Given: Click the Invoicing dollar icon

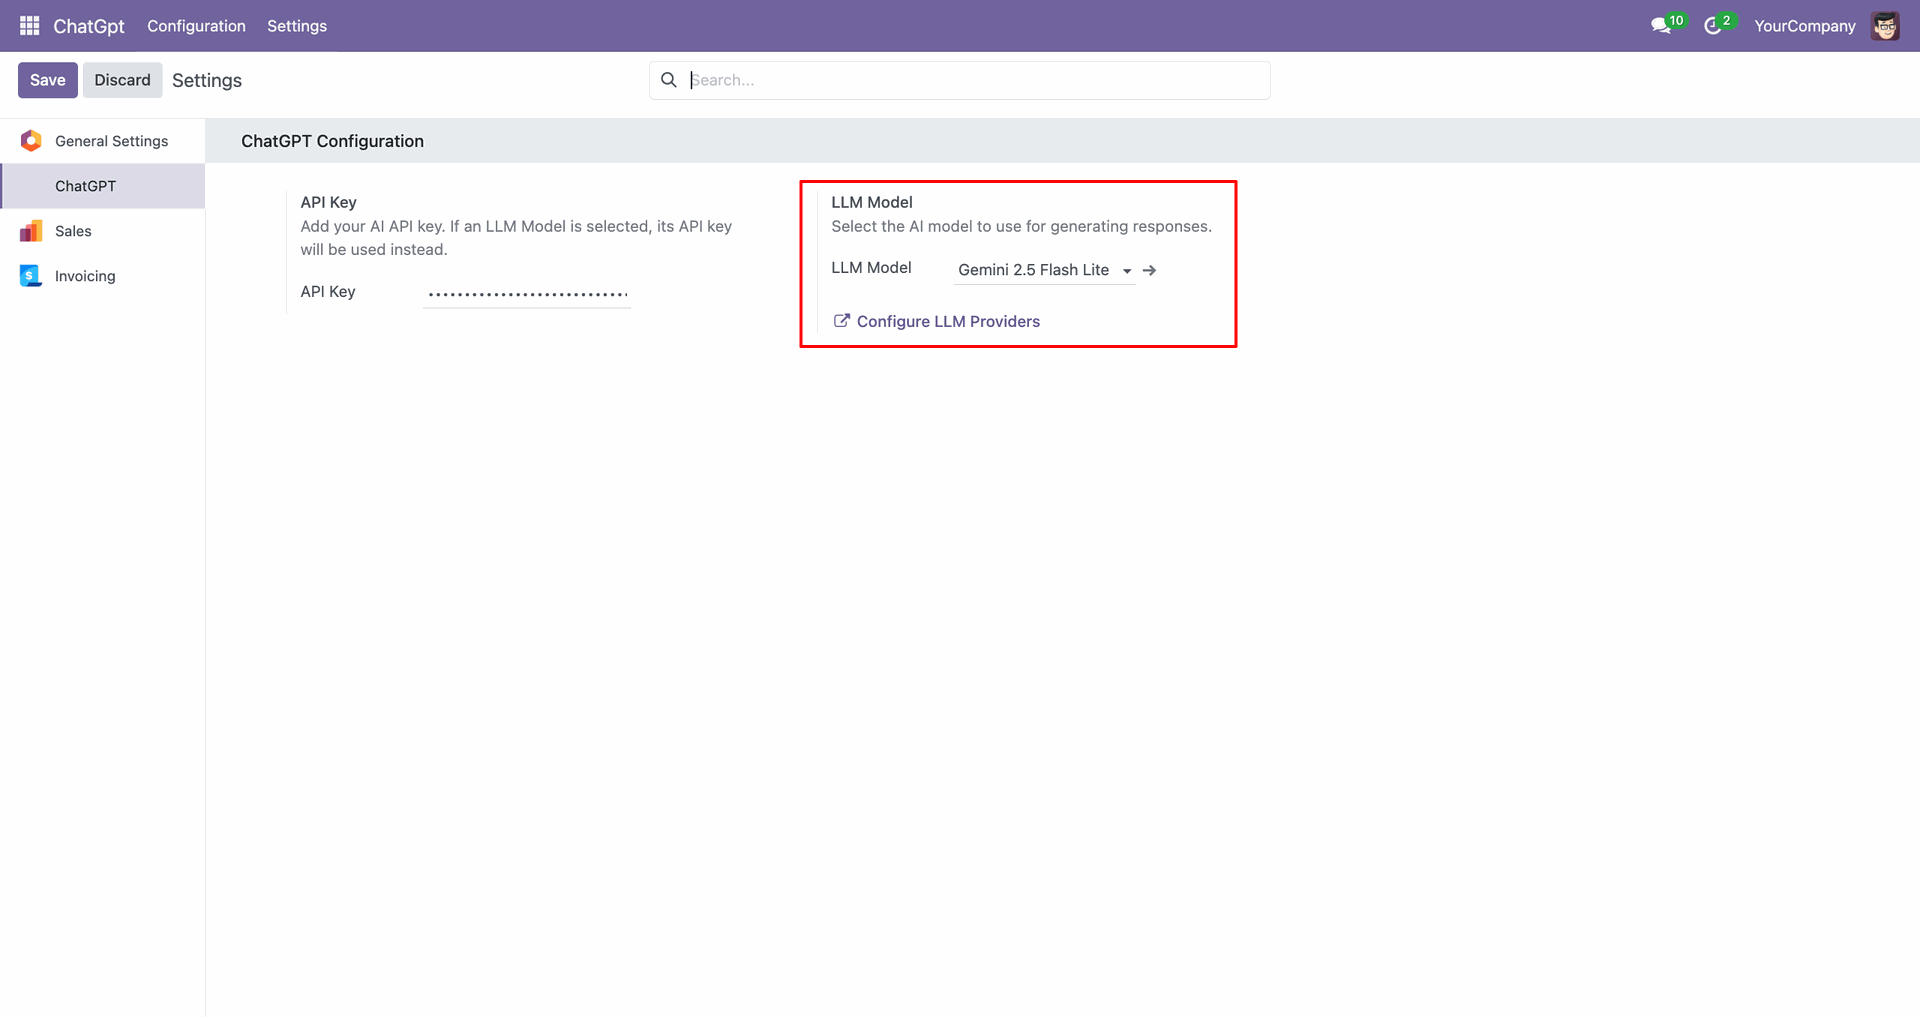Looking at the screenshot, I should [x=31, y=276].
